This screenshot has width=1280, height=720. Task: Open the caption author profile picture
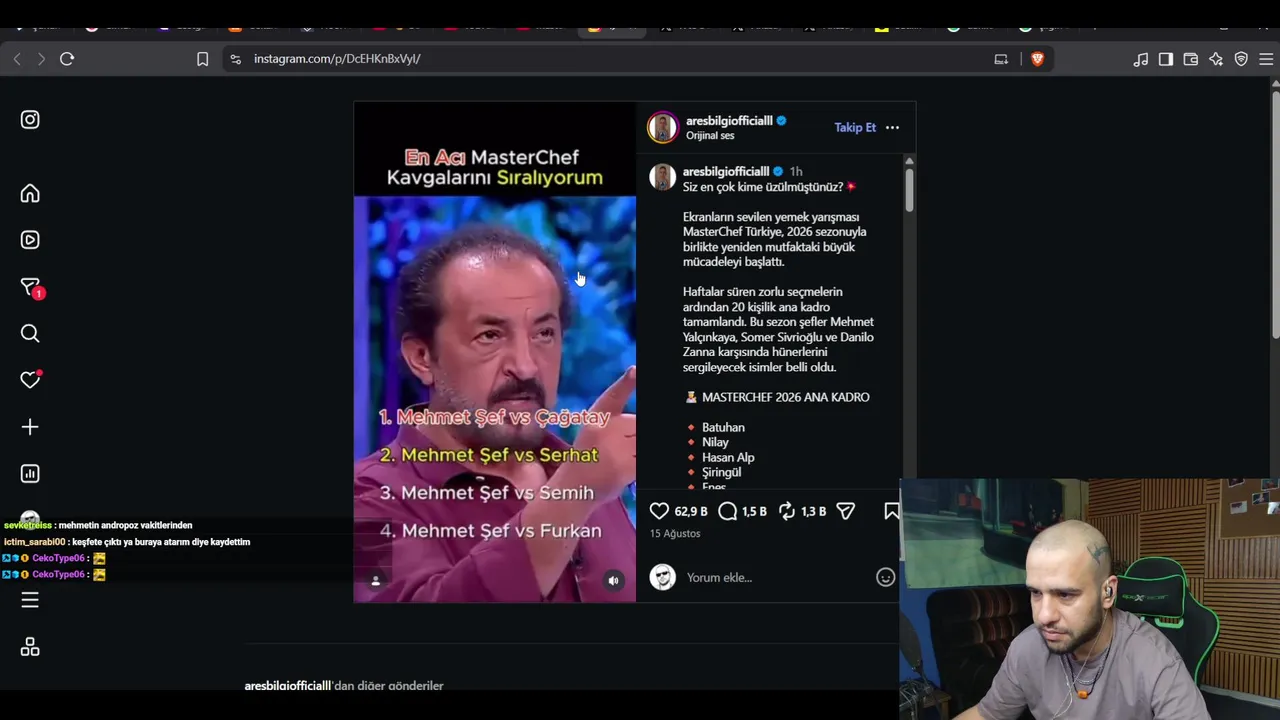click(x=663, y=177)
